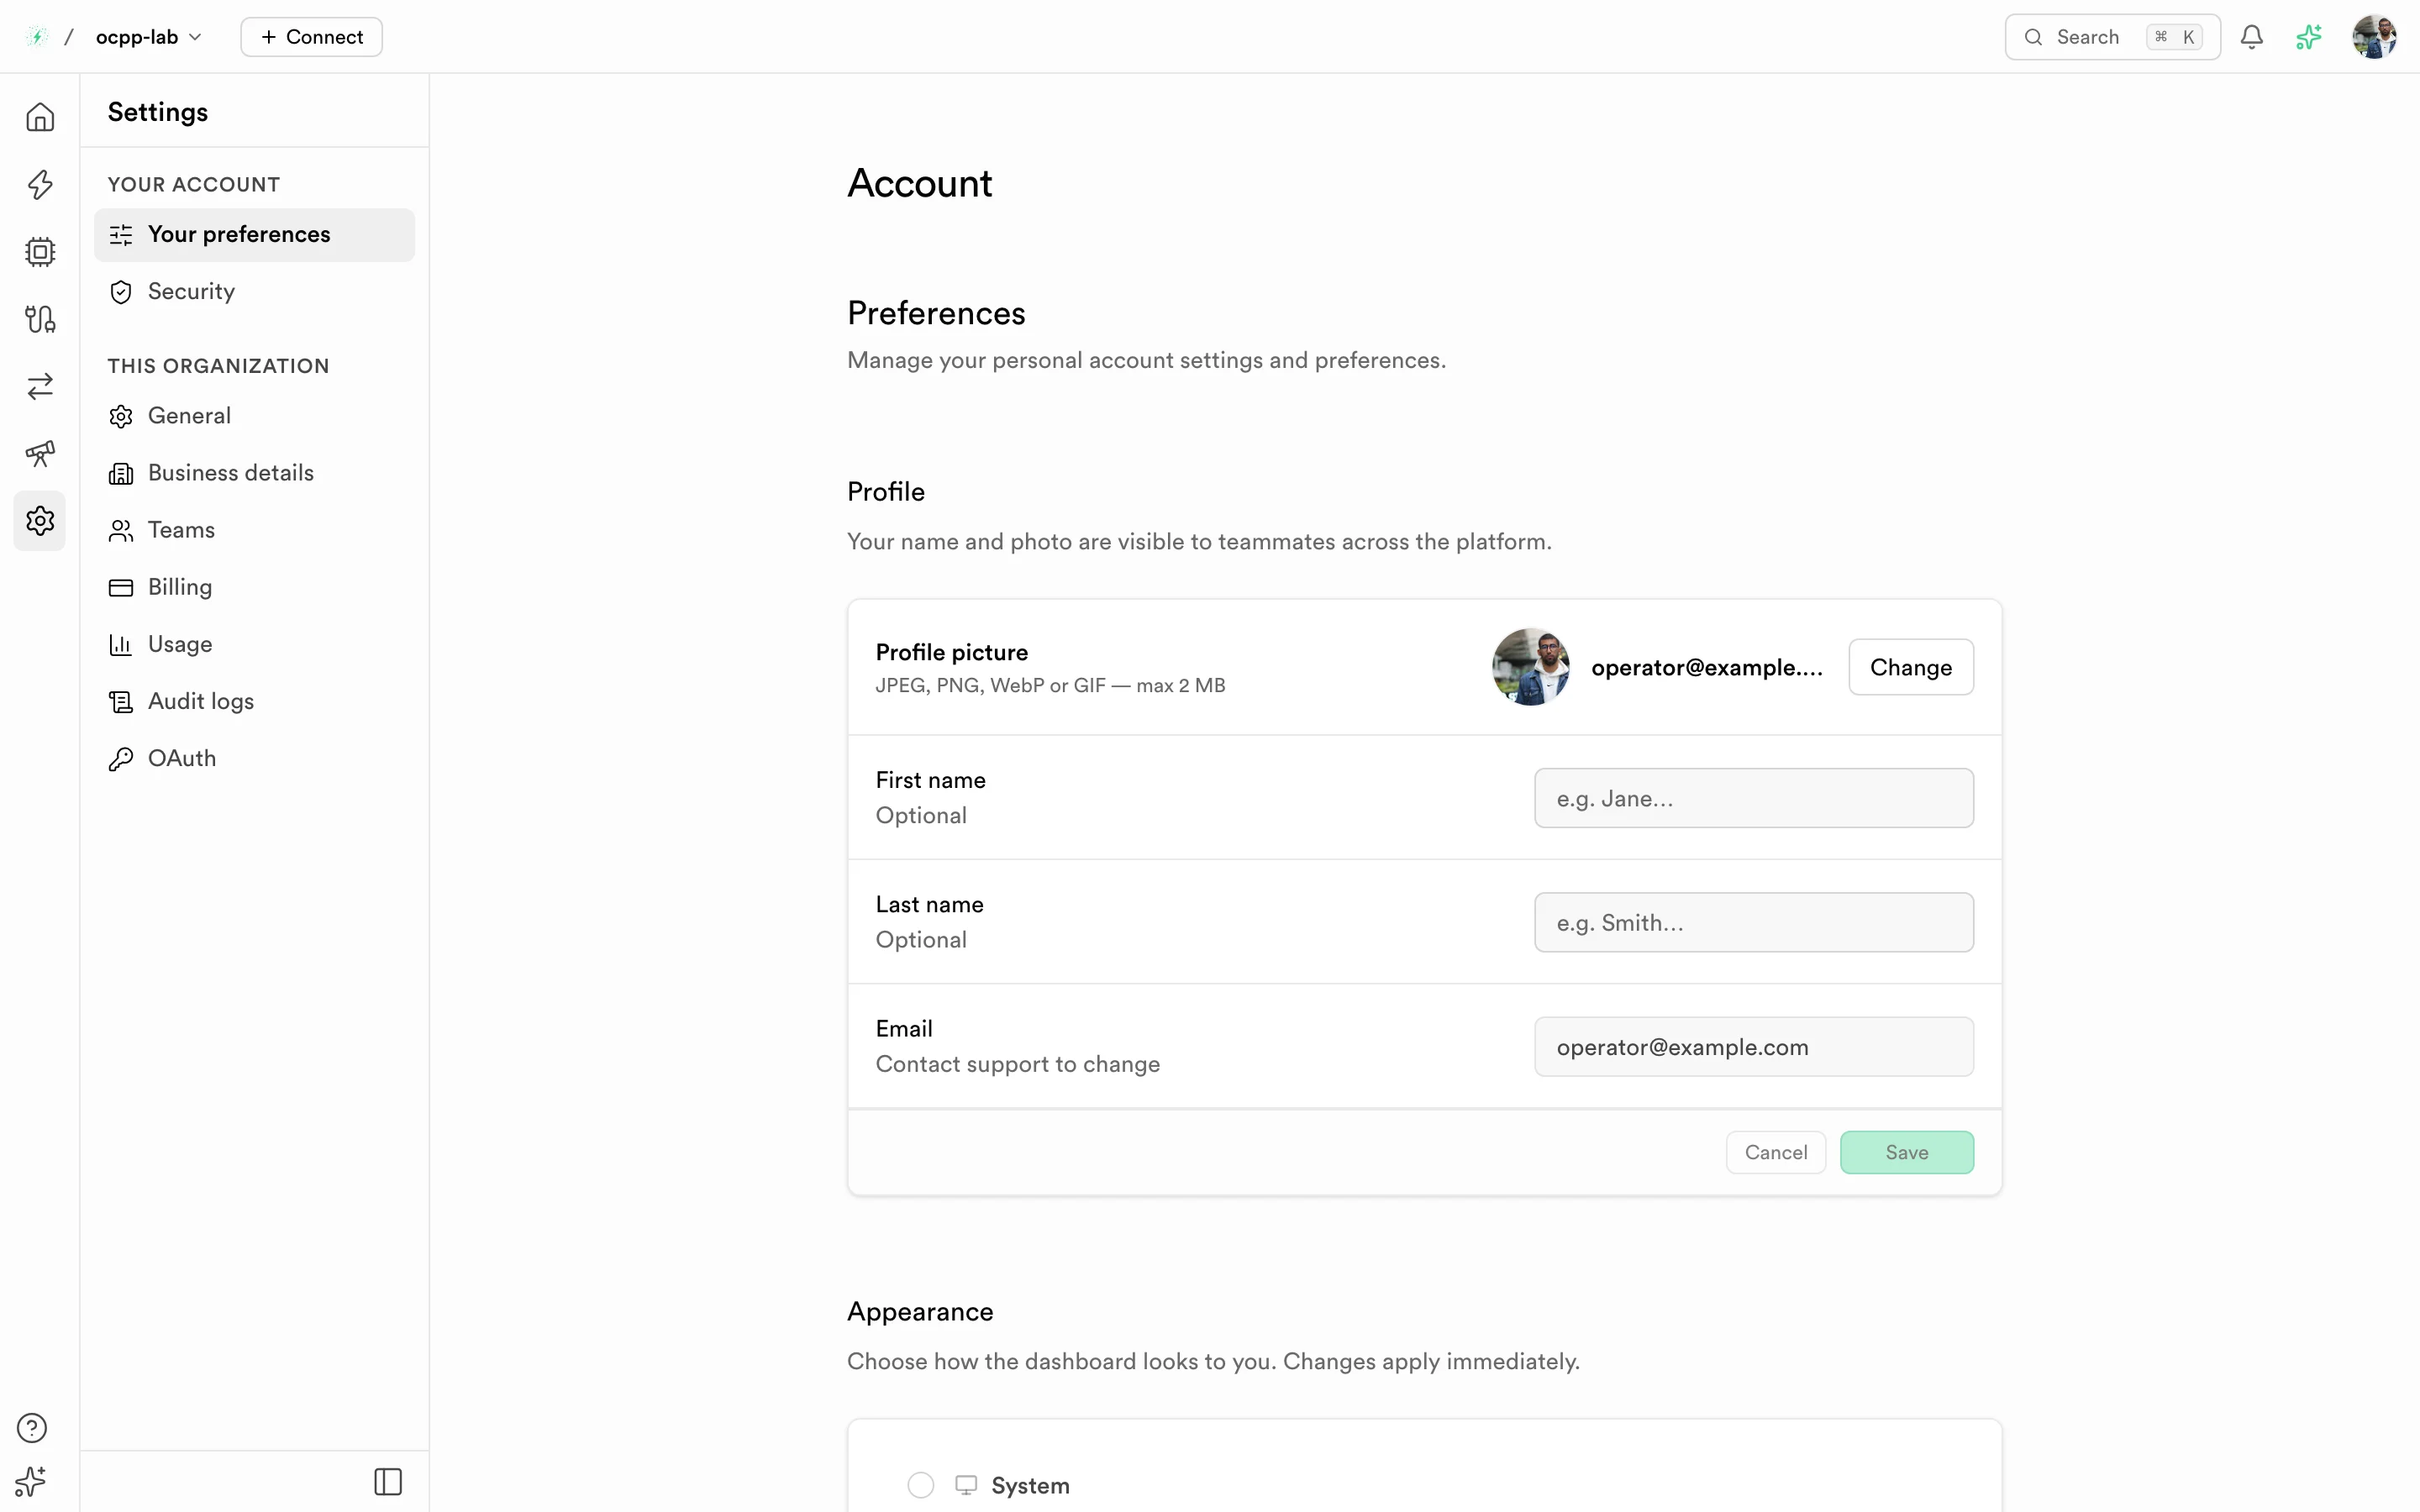Open Teams settings

[x=254, y=529]
